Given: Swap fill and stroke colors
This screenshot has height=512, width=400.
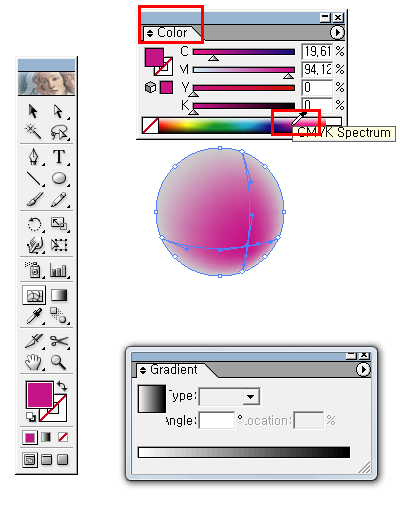Looking at the screenshot, I should point(62,386).
